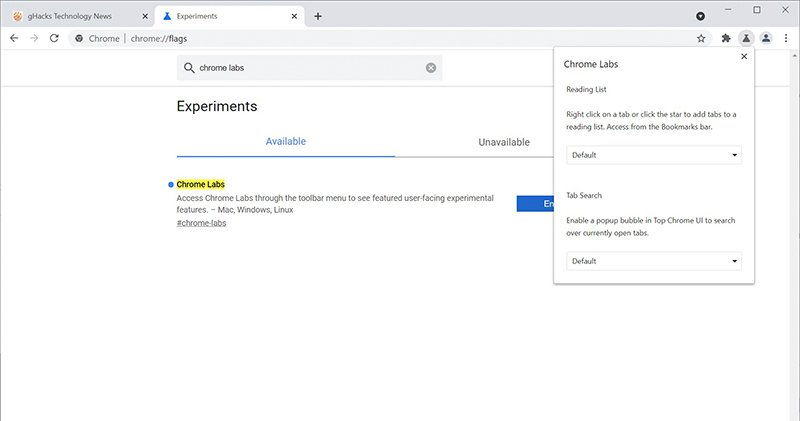Click the forward navigation arrow
This screenshot has width=800, height=421.
(x=34, y=38)
